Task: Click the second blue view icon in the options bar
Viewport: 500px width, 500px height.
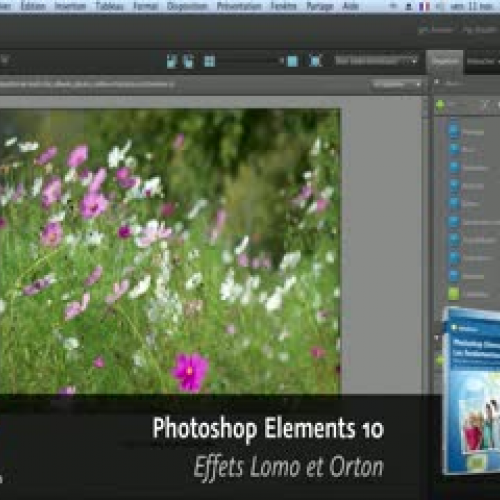Action: tap(189, 61)
